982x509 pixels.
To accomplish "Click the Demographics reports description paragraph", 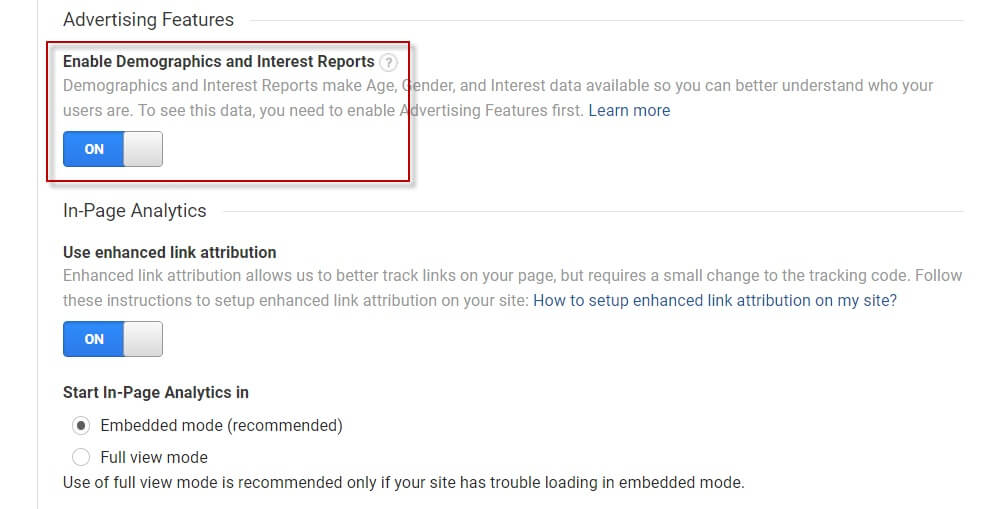I will tap(498, 98).
